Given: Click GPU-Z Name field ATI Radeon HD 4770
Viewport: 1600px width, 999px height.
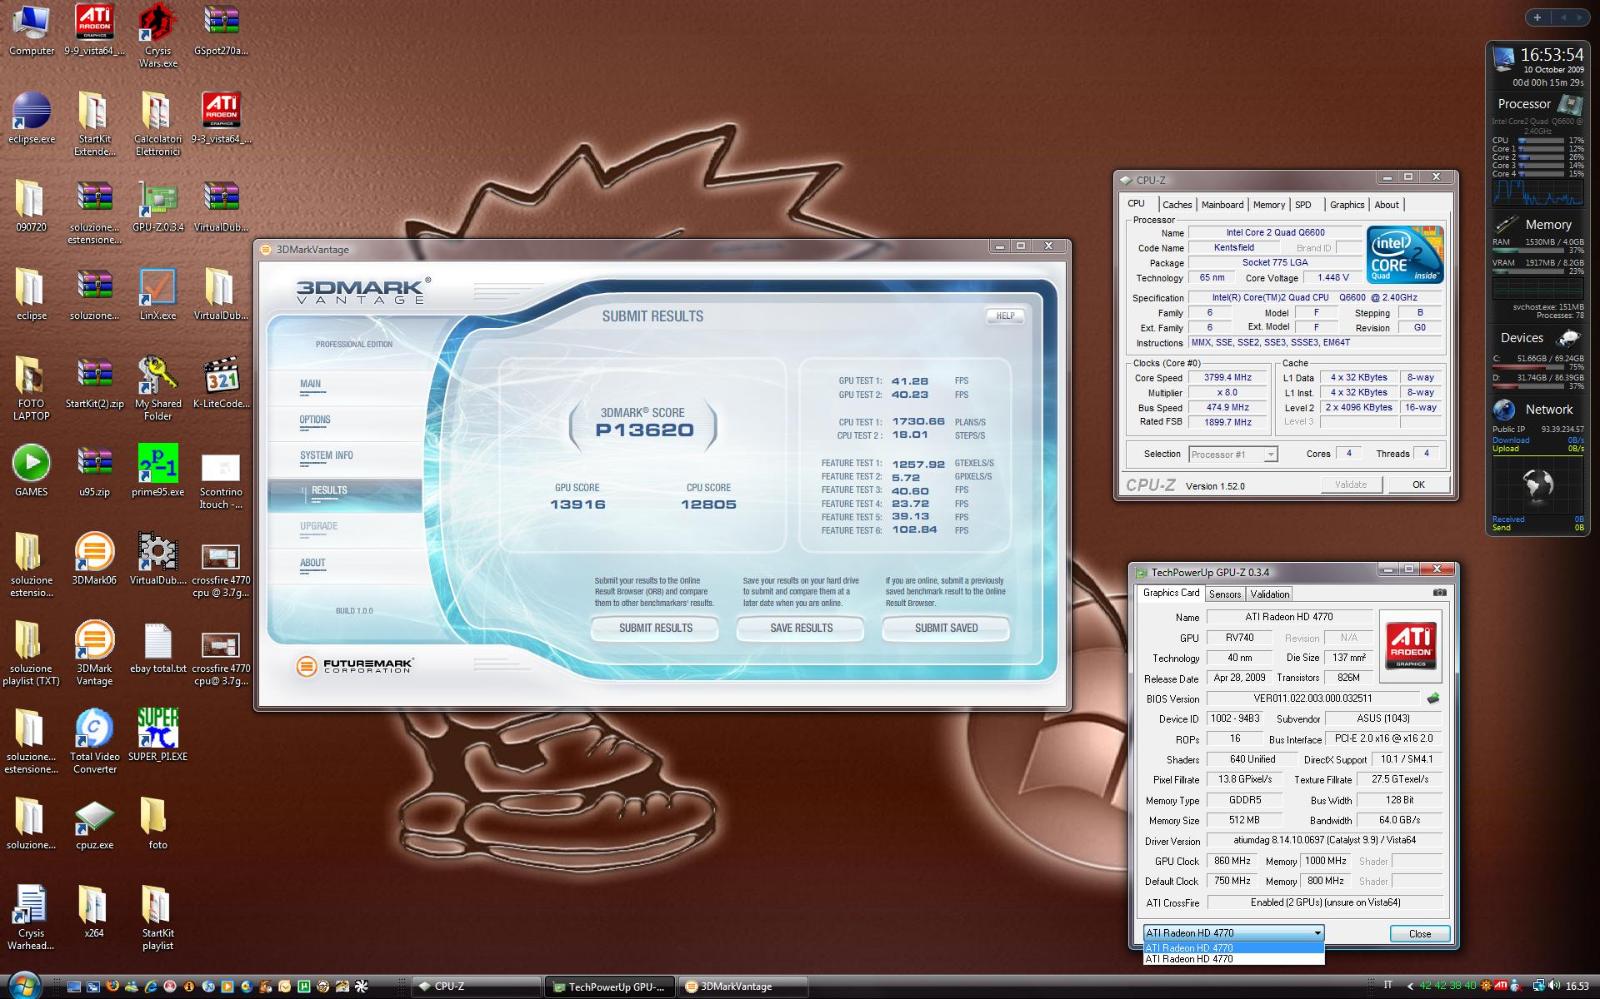Looking at the screenshot, I should [x=1288, y=617].
